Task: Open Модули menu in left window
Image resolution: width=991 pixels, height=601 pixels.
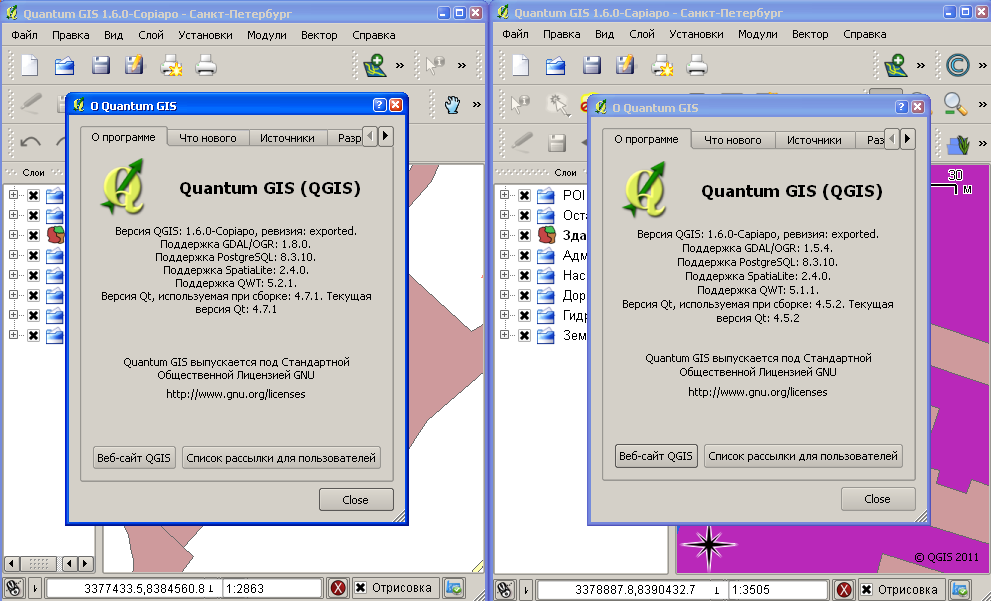Action: [x=267, y=35]
